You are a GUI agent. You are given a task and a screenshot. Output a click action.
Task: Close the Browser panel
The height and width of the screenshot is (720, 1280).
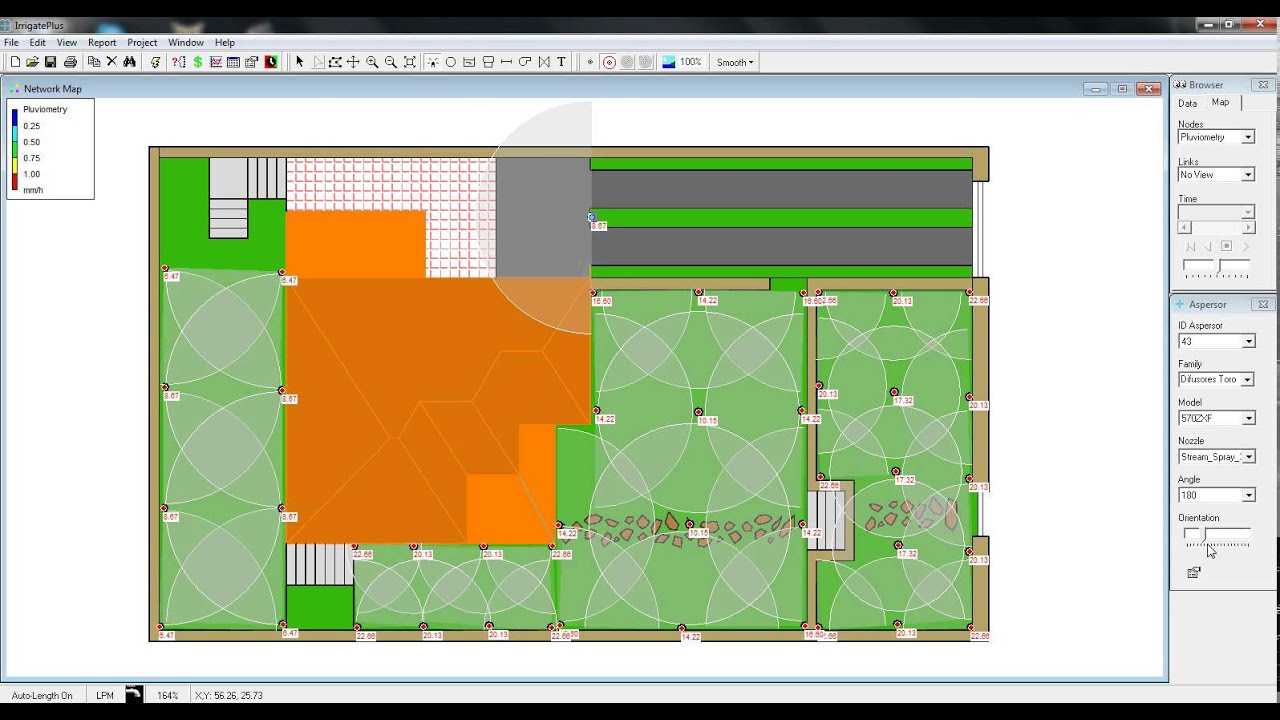(1263, 85)
